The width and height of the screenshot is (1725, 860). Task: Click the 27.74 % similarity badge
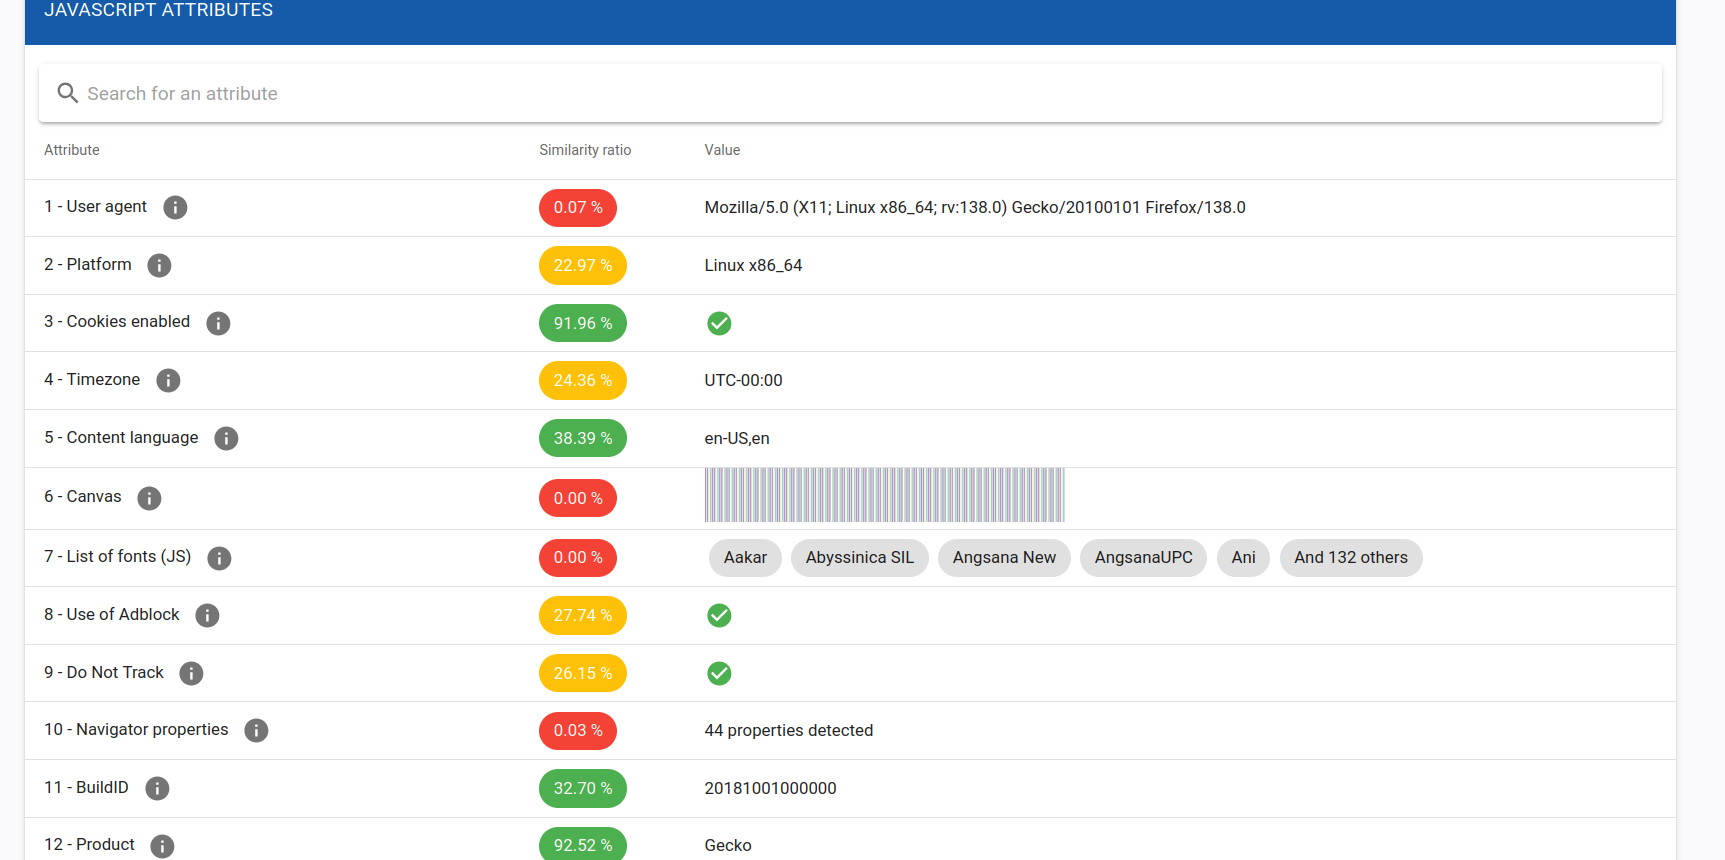[x=583, y=615]
